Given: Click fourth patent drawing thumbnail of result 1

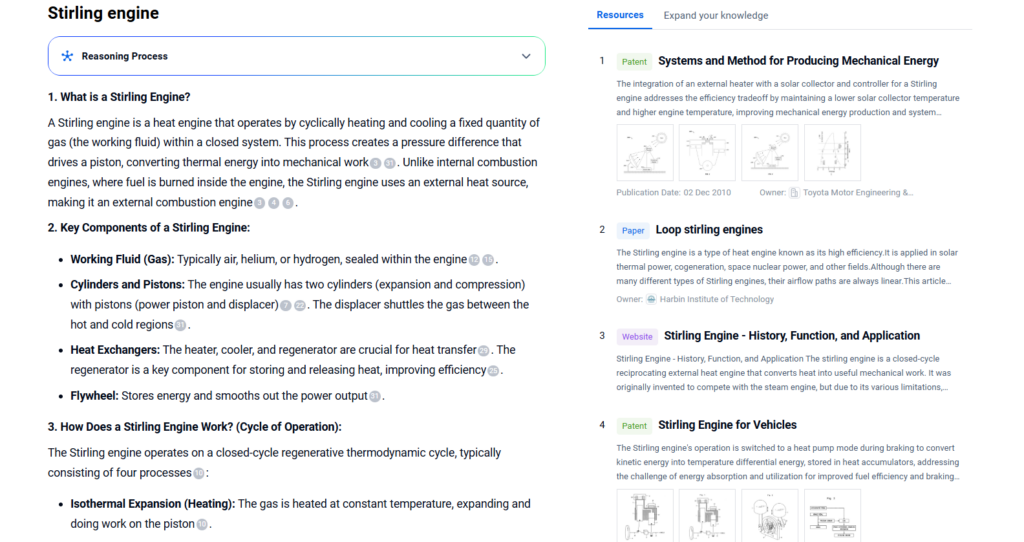Looking at the screenshot, I should coord(832,153).
